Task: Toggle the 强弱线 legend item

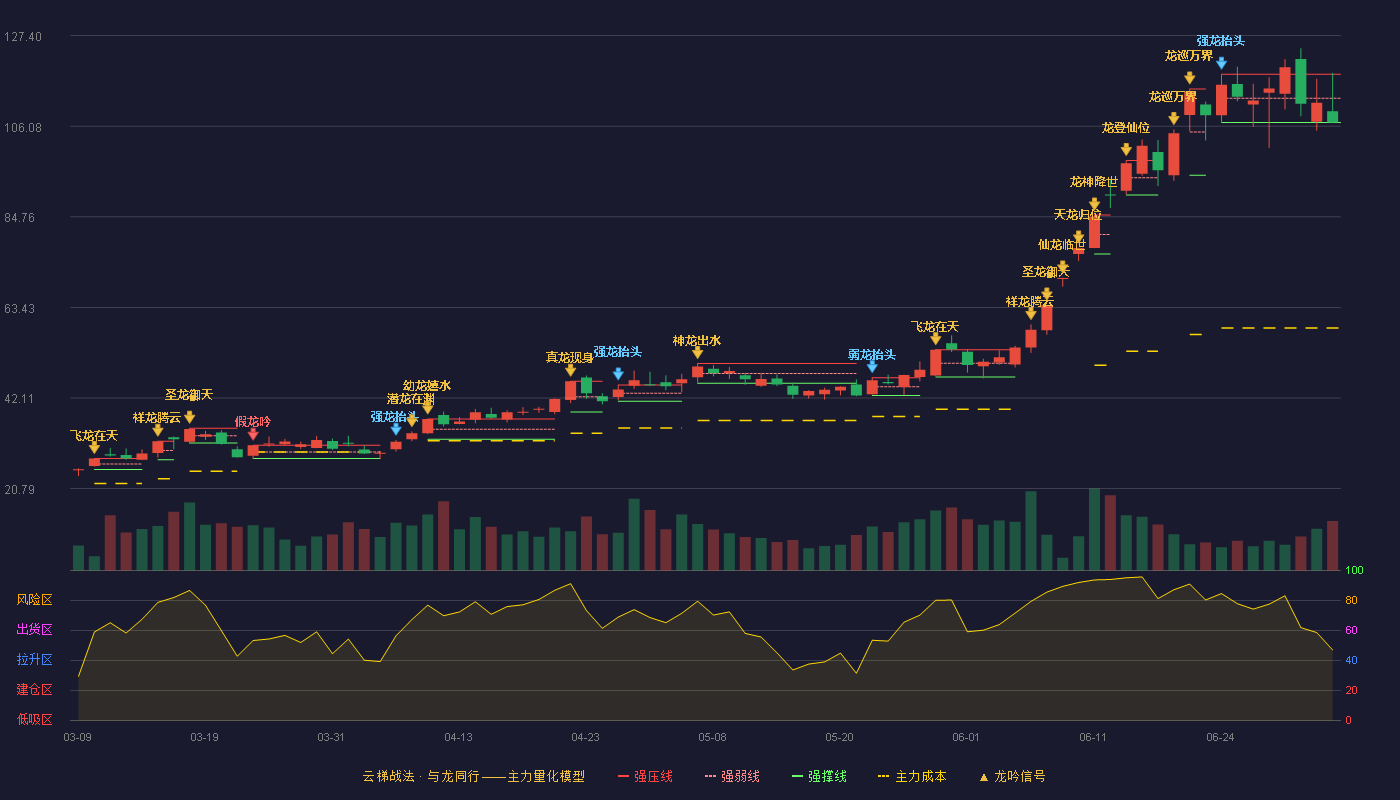Action: (732, 776)
